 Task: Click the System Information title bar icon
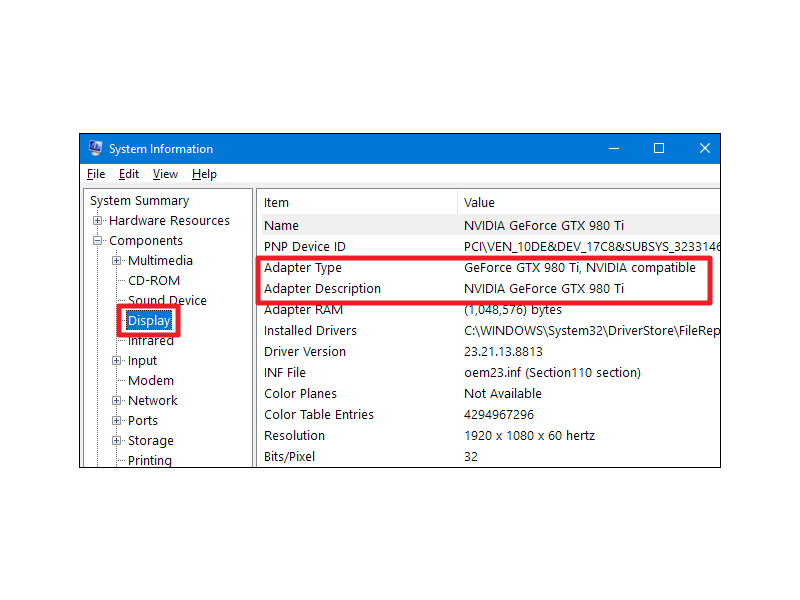(x=95, y=148)
